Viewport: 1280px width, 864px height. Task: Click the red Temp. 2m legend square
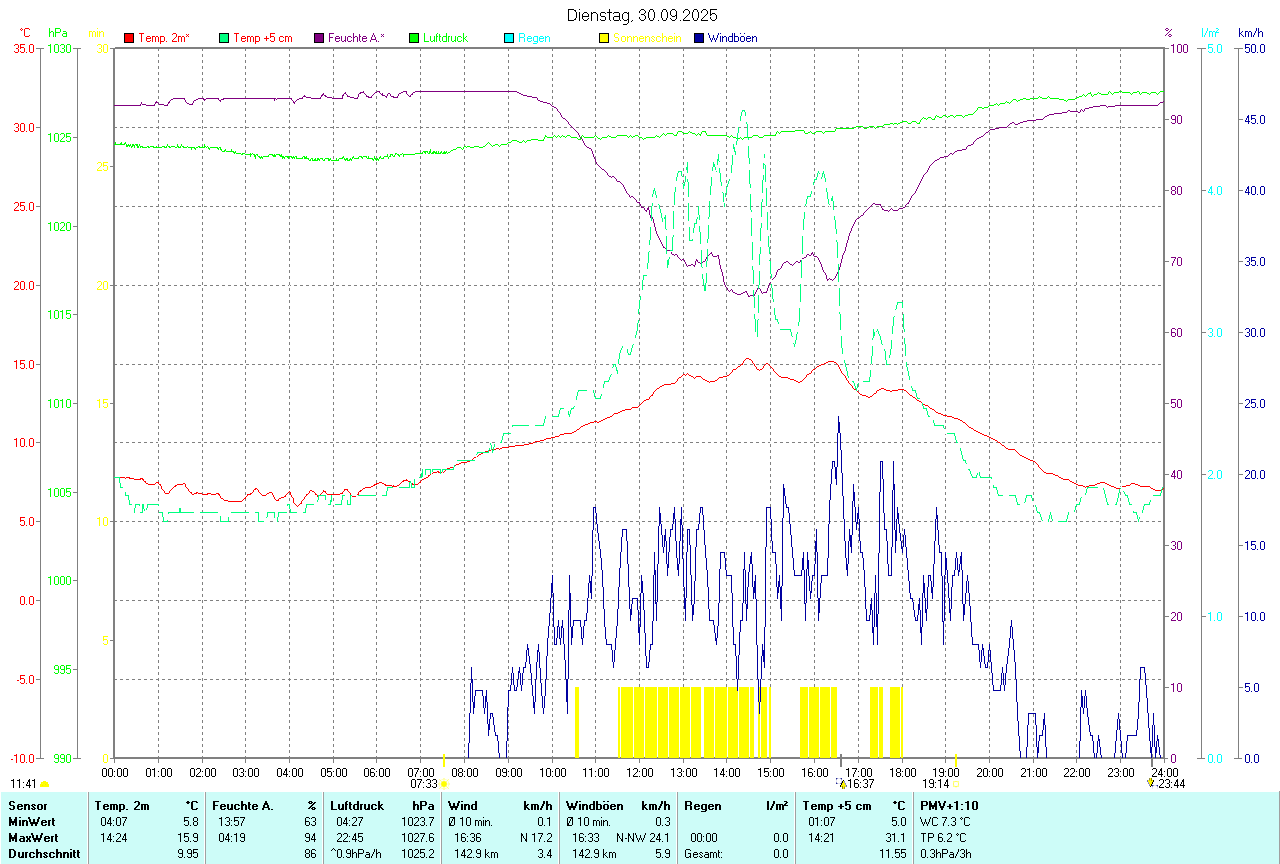click(129, 38)
